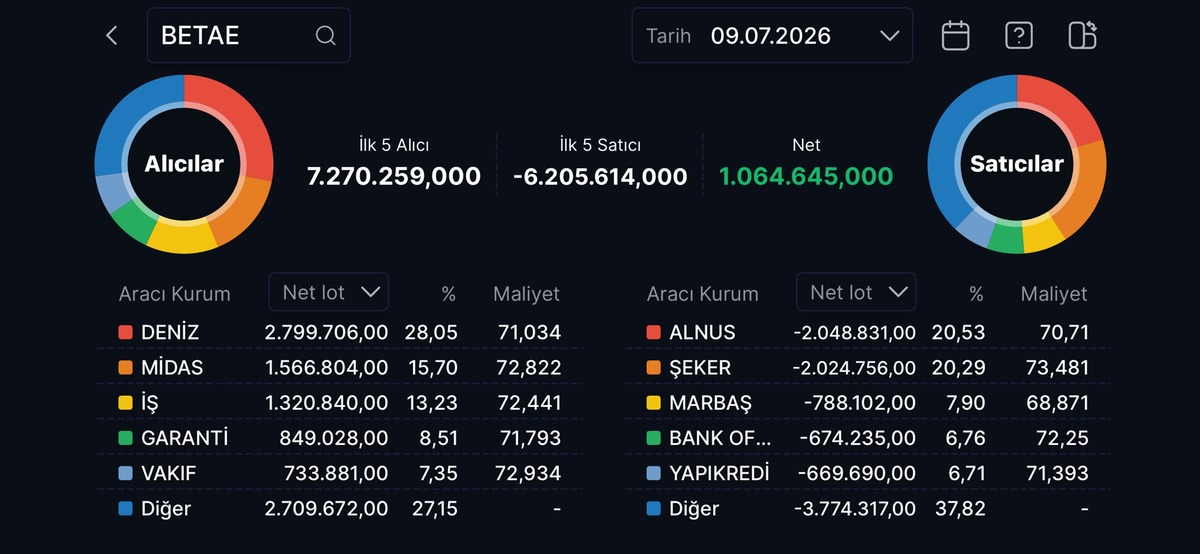Screen dimensions: 1200x554
Task: Open the buyers Net lot dropdown
Action: click(329, 292)
